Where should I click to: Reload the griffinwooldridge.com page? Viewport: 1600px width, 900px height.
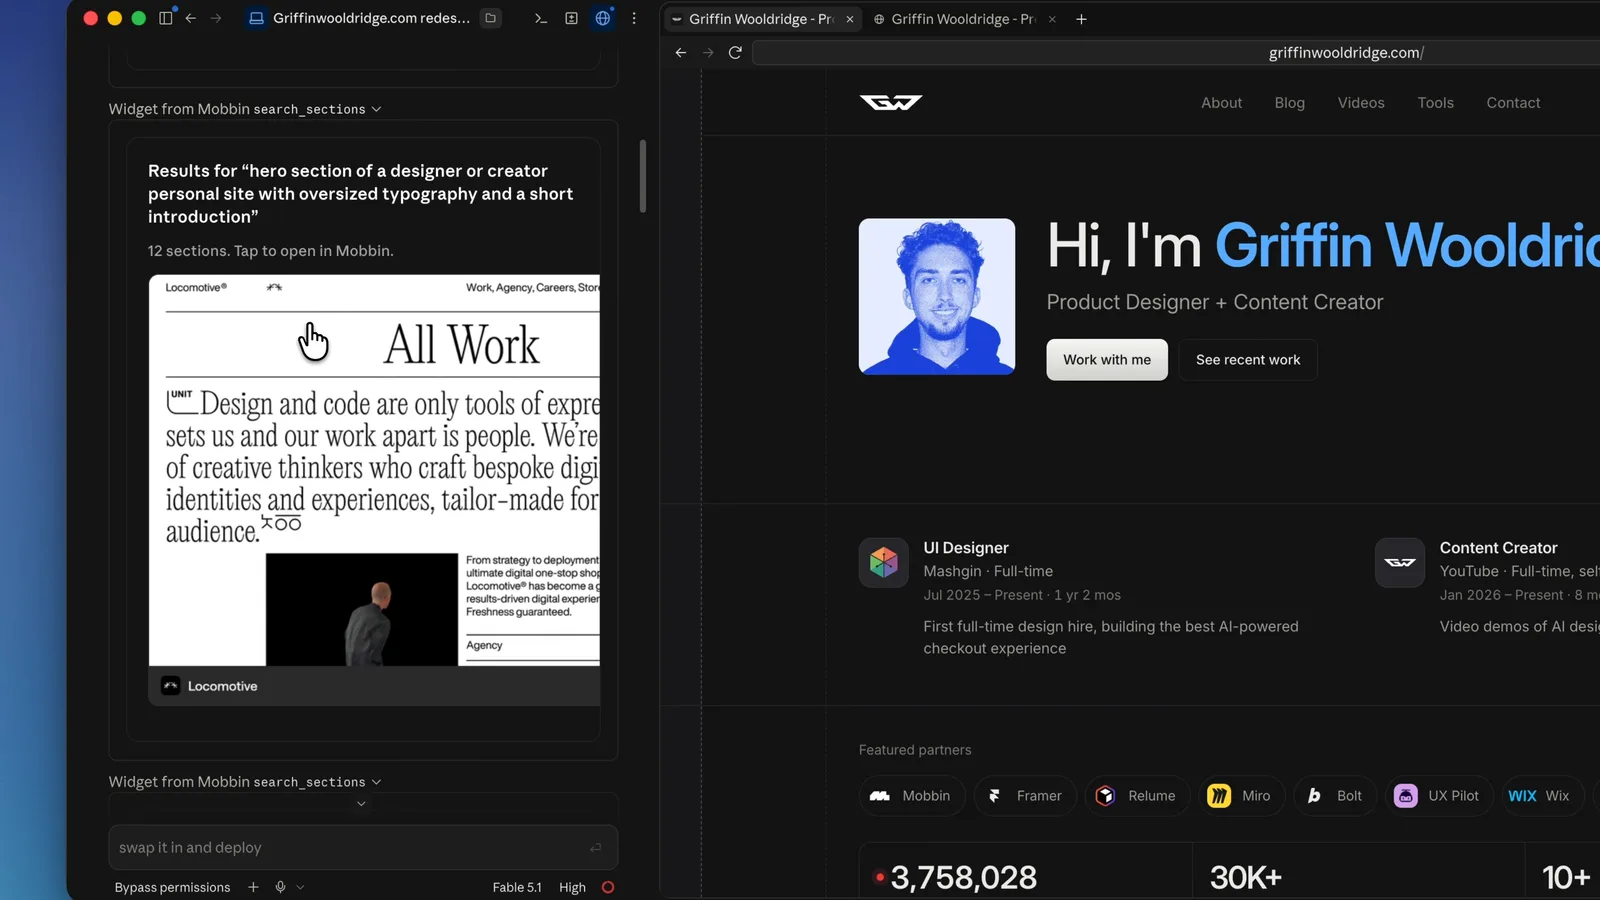pyautogui.click(x=735, y=52)
